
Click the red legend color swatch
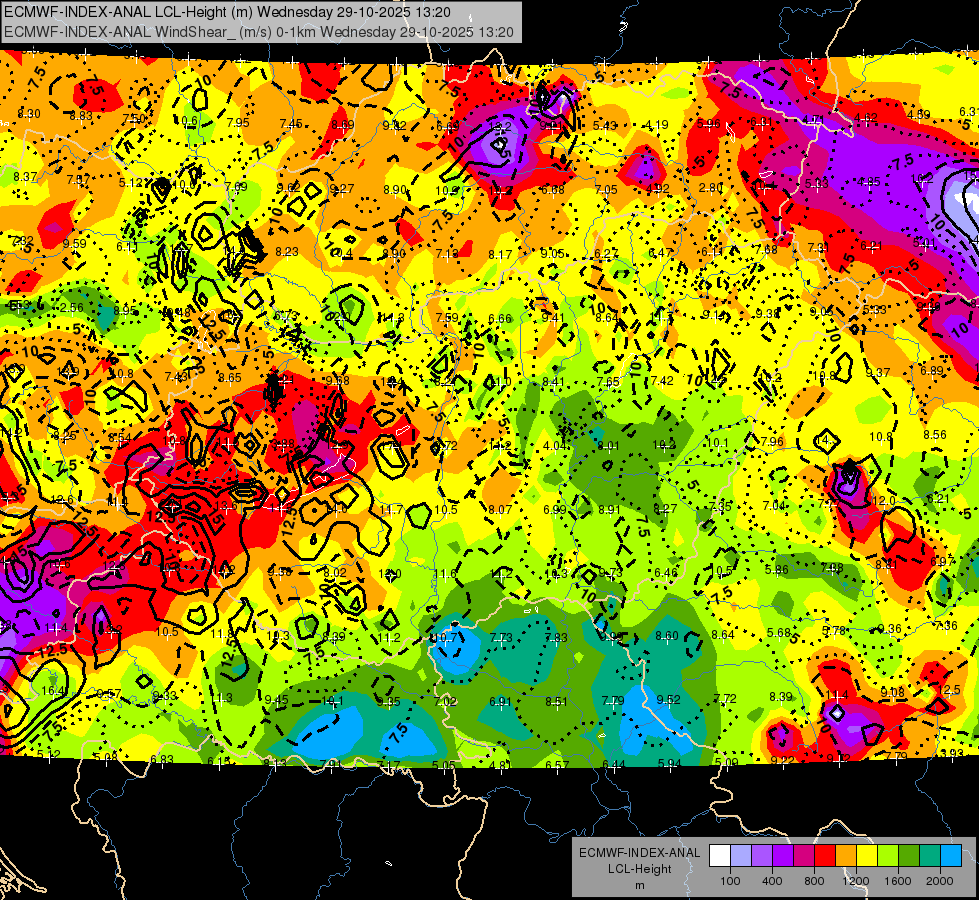[x=825, y=856]
